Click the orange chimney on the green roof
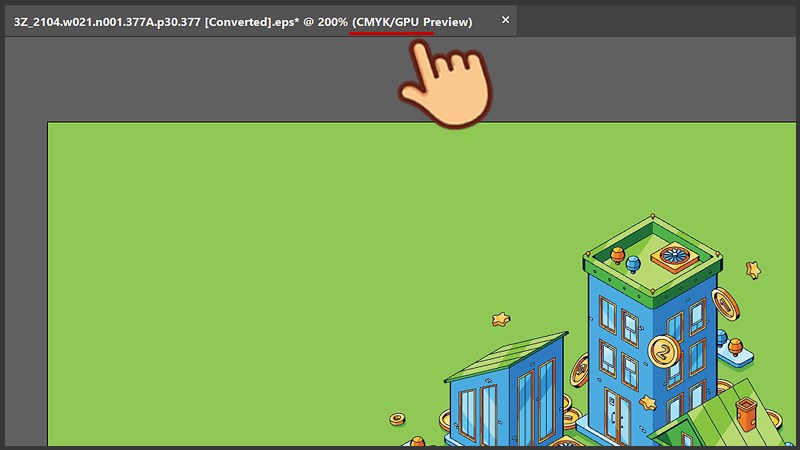 click(x=744, y=413)
